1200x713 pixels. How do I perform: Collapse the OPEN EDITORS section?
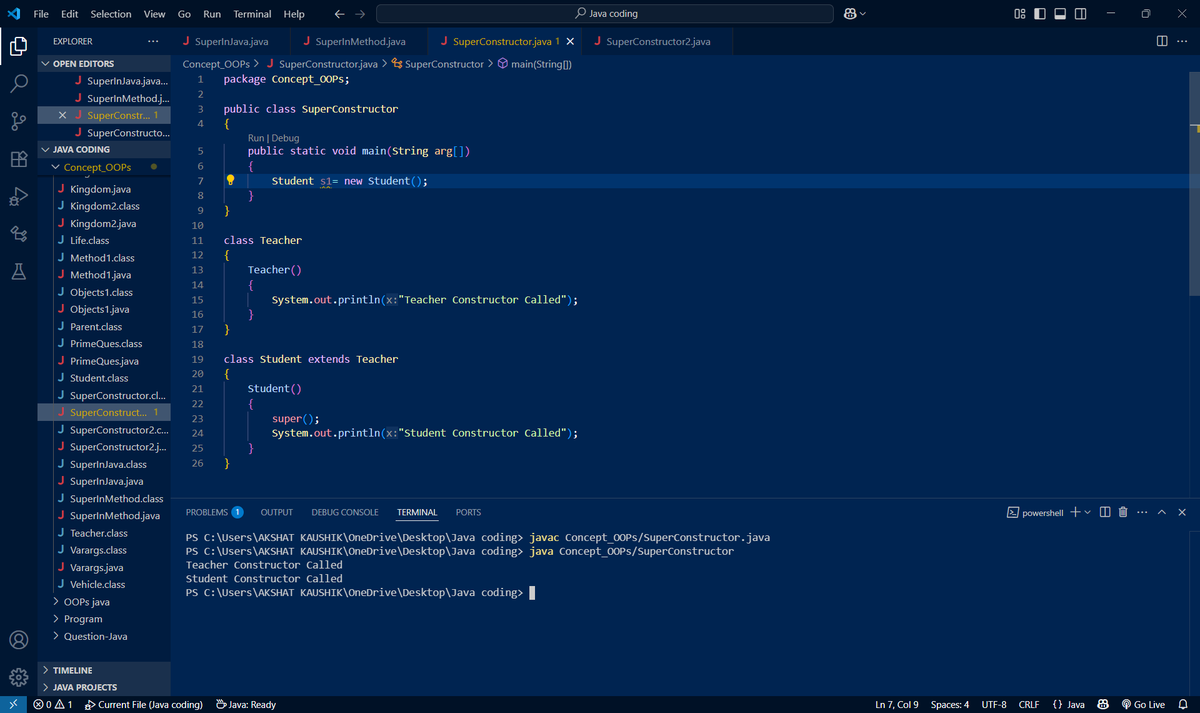(104, 63)
